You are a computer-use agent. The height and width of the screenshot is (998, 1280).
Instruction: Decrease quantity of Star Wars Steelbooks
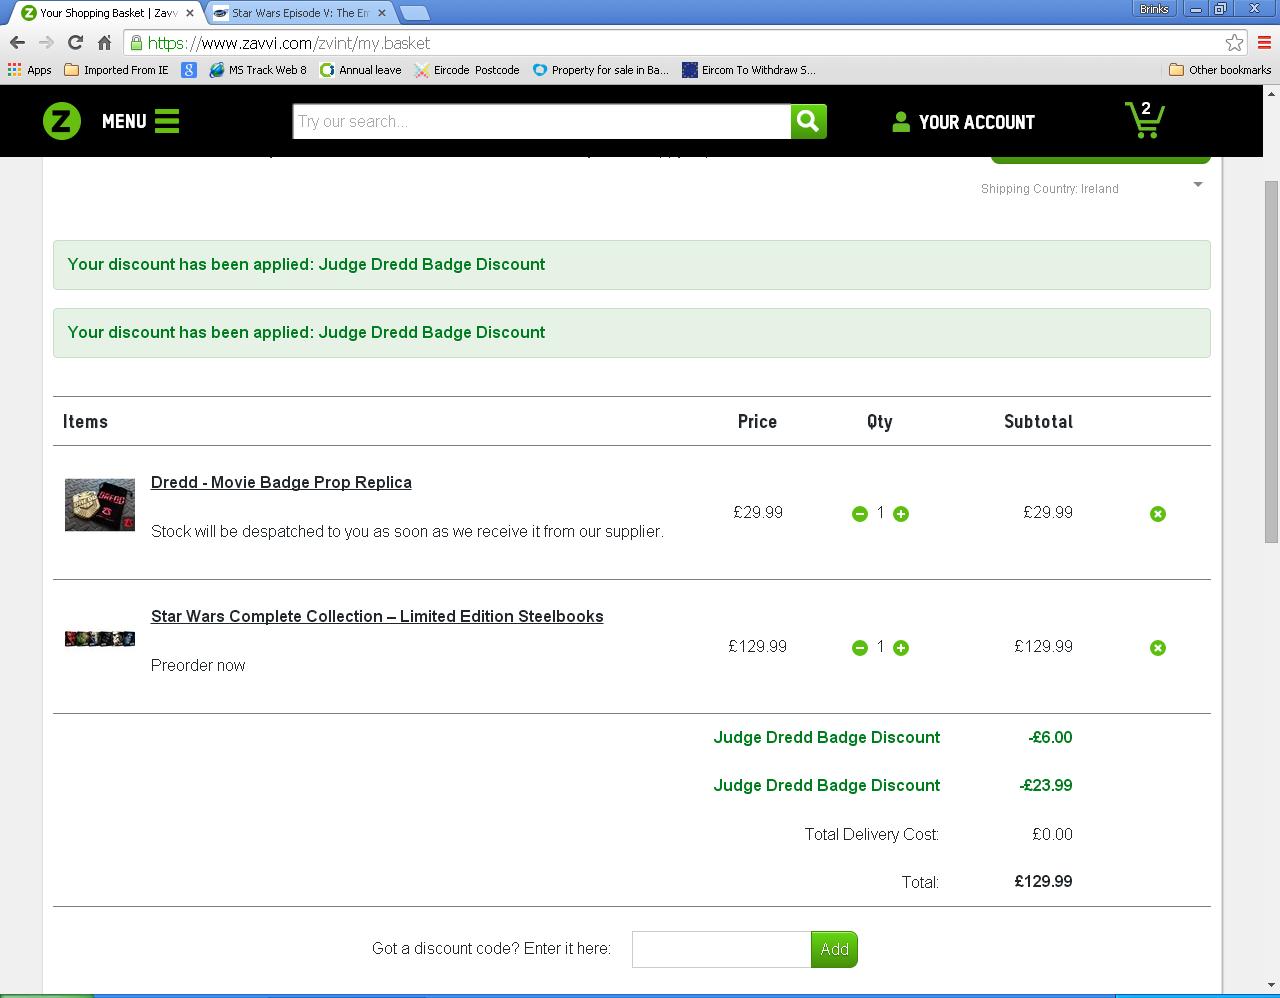(859, 647)
